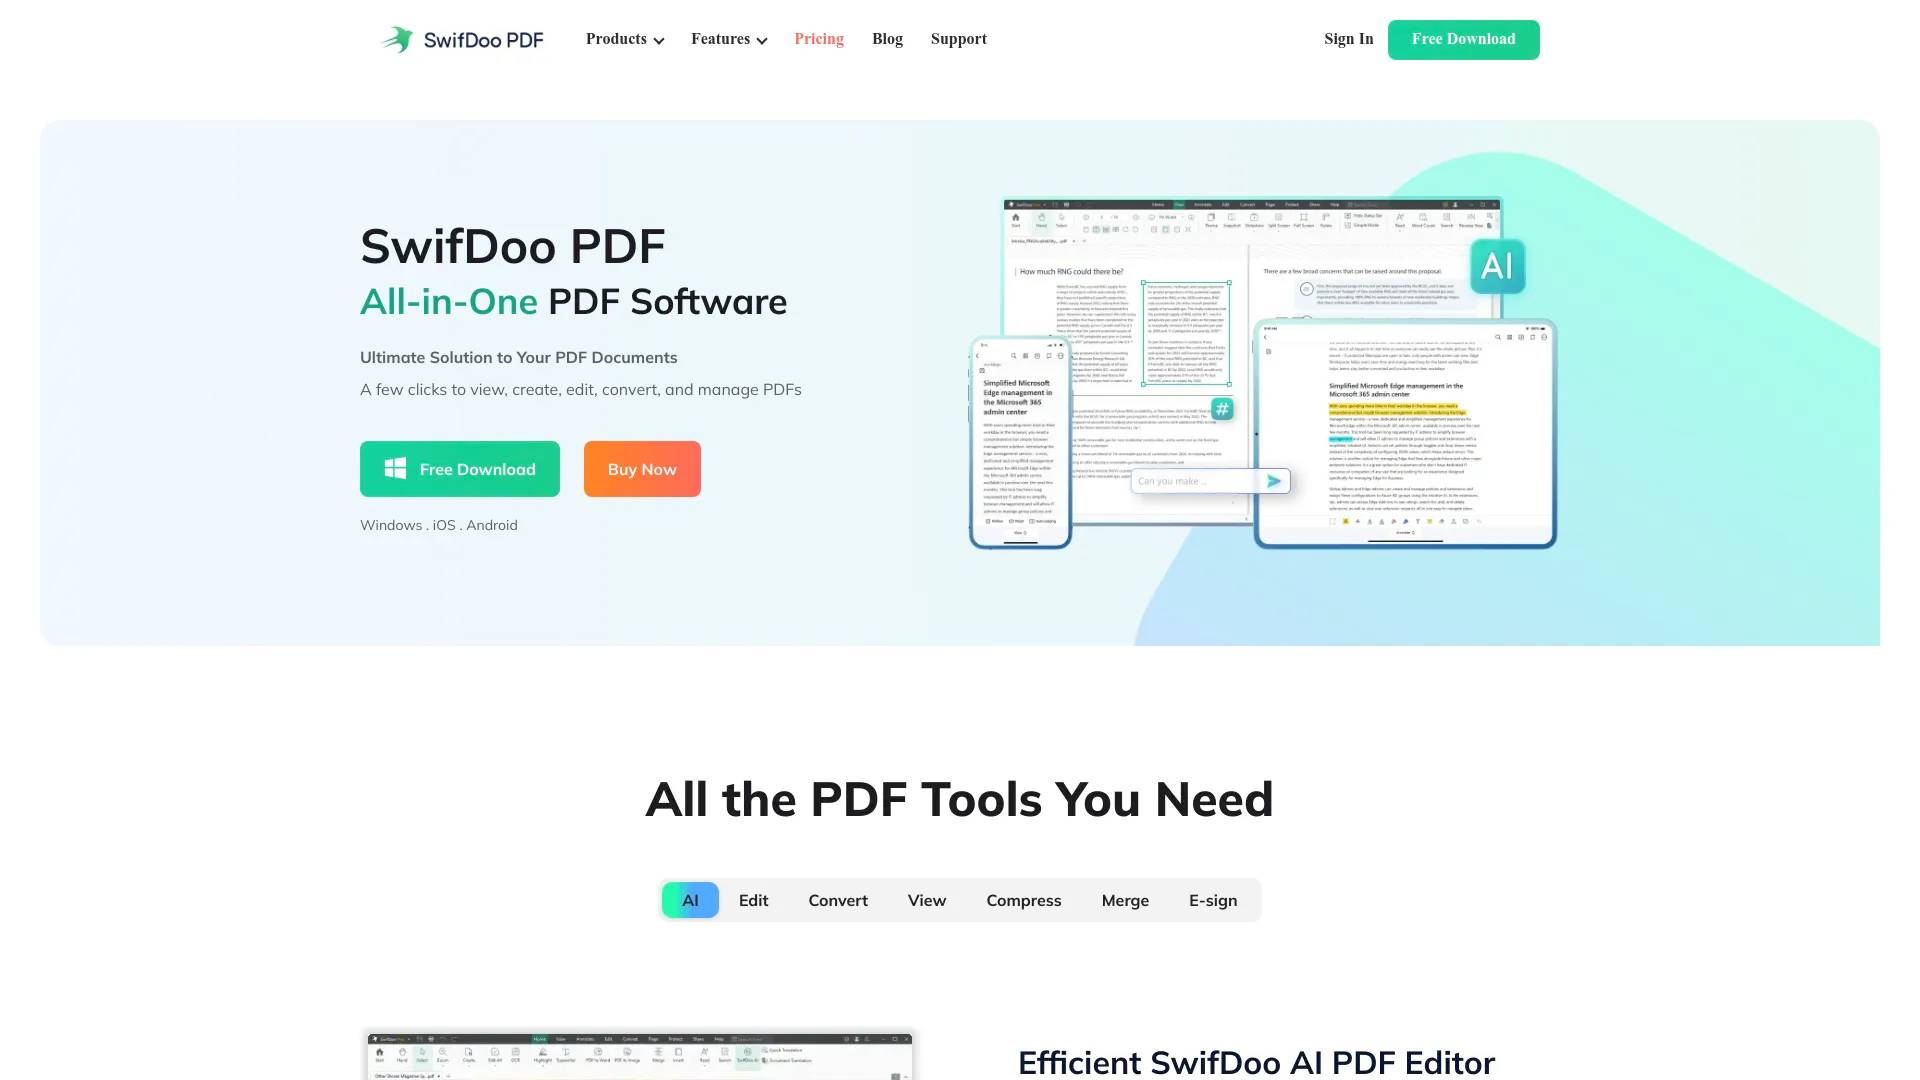Select the Merge PDF tool

[1125, 899]
